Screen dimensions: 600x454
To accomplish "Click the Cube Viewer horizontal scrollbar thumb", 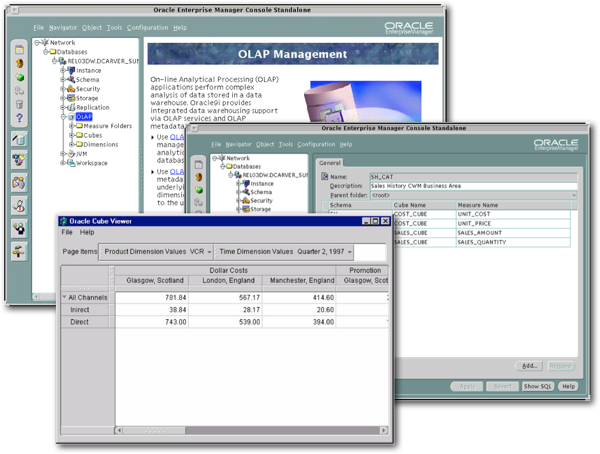I will [154, 430].
